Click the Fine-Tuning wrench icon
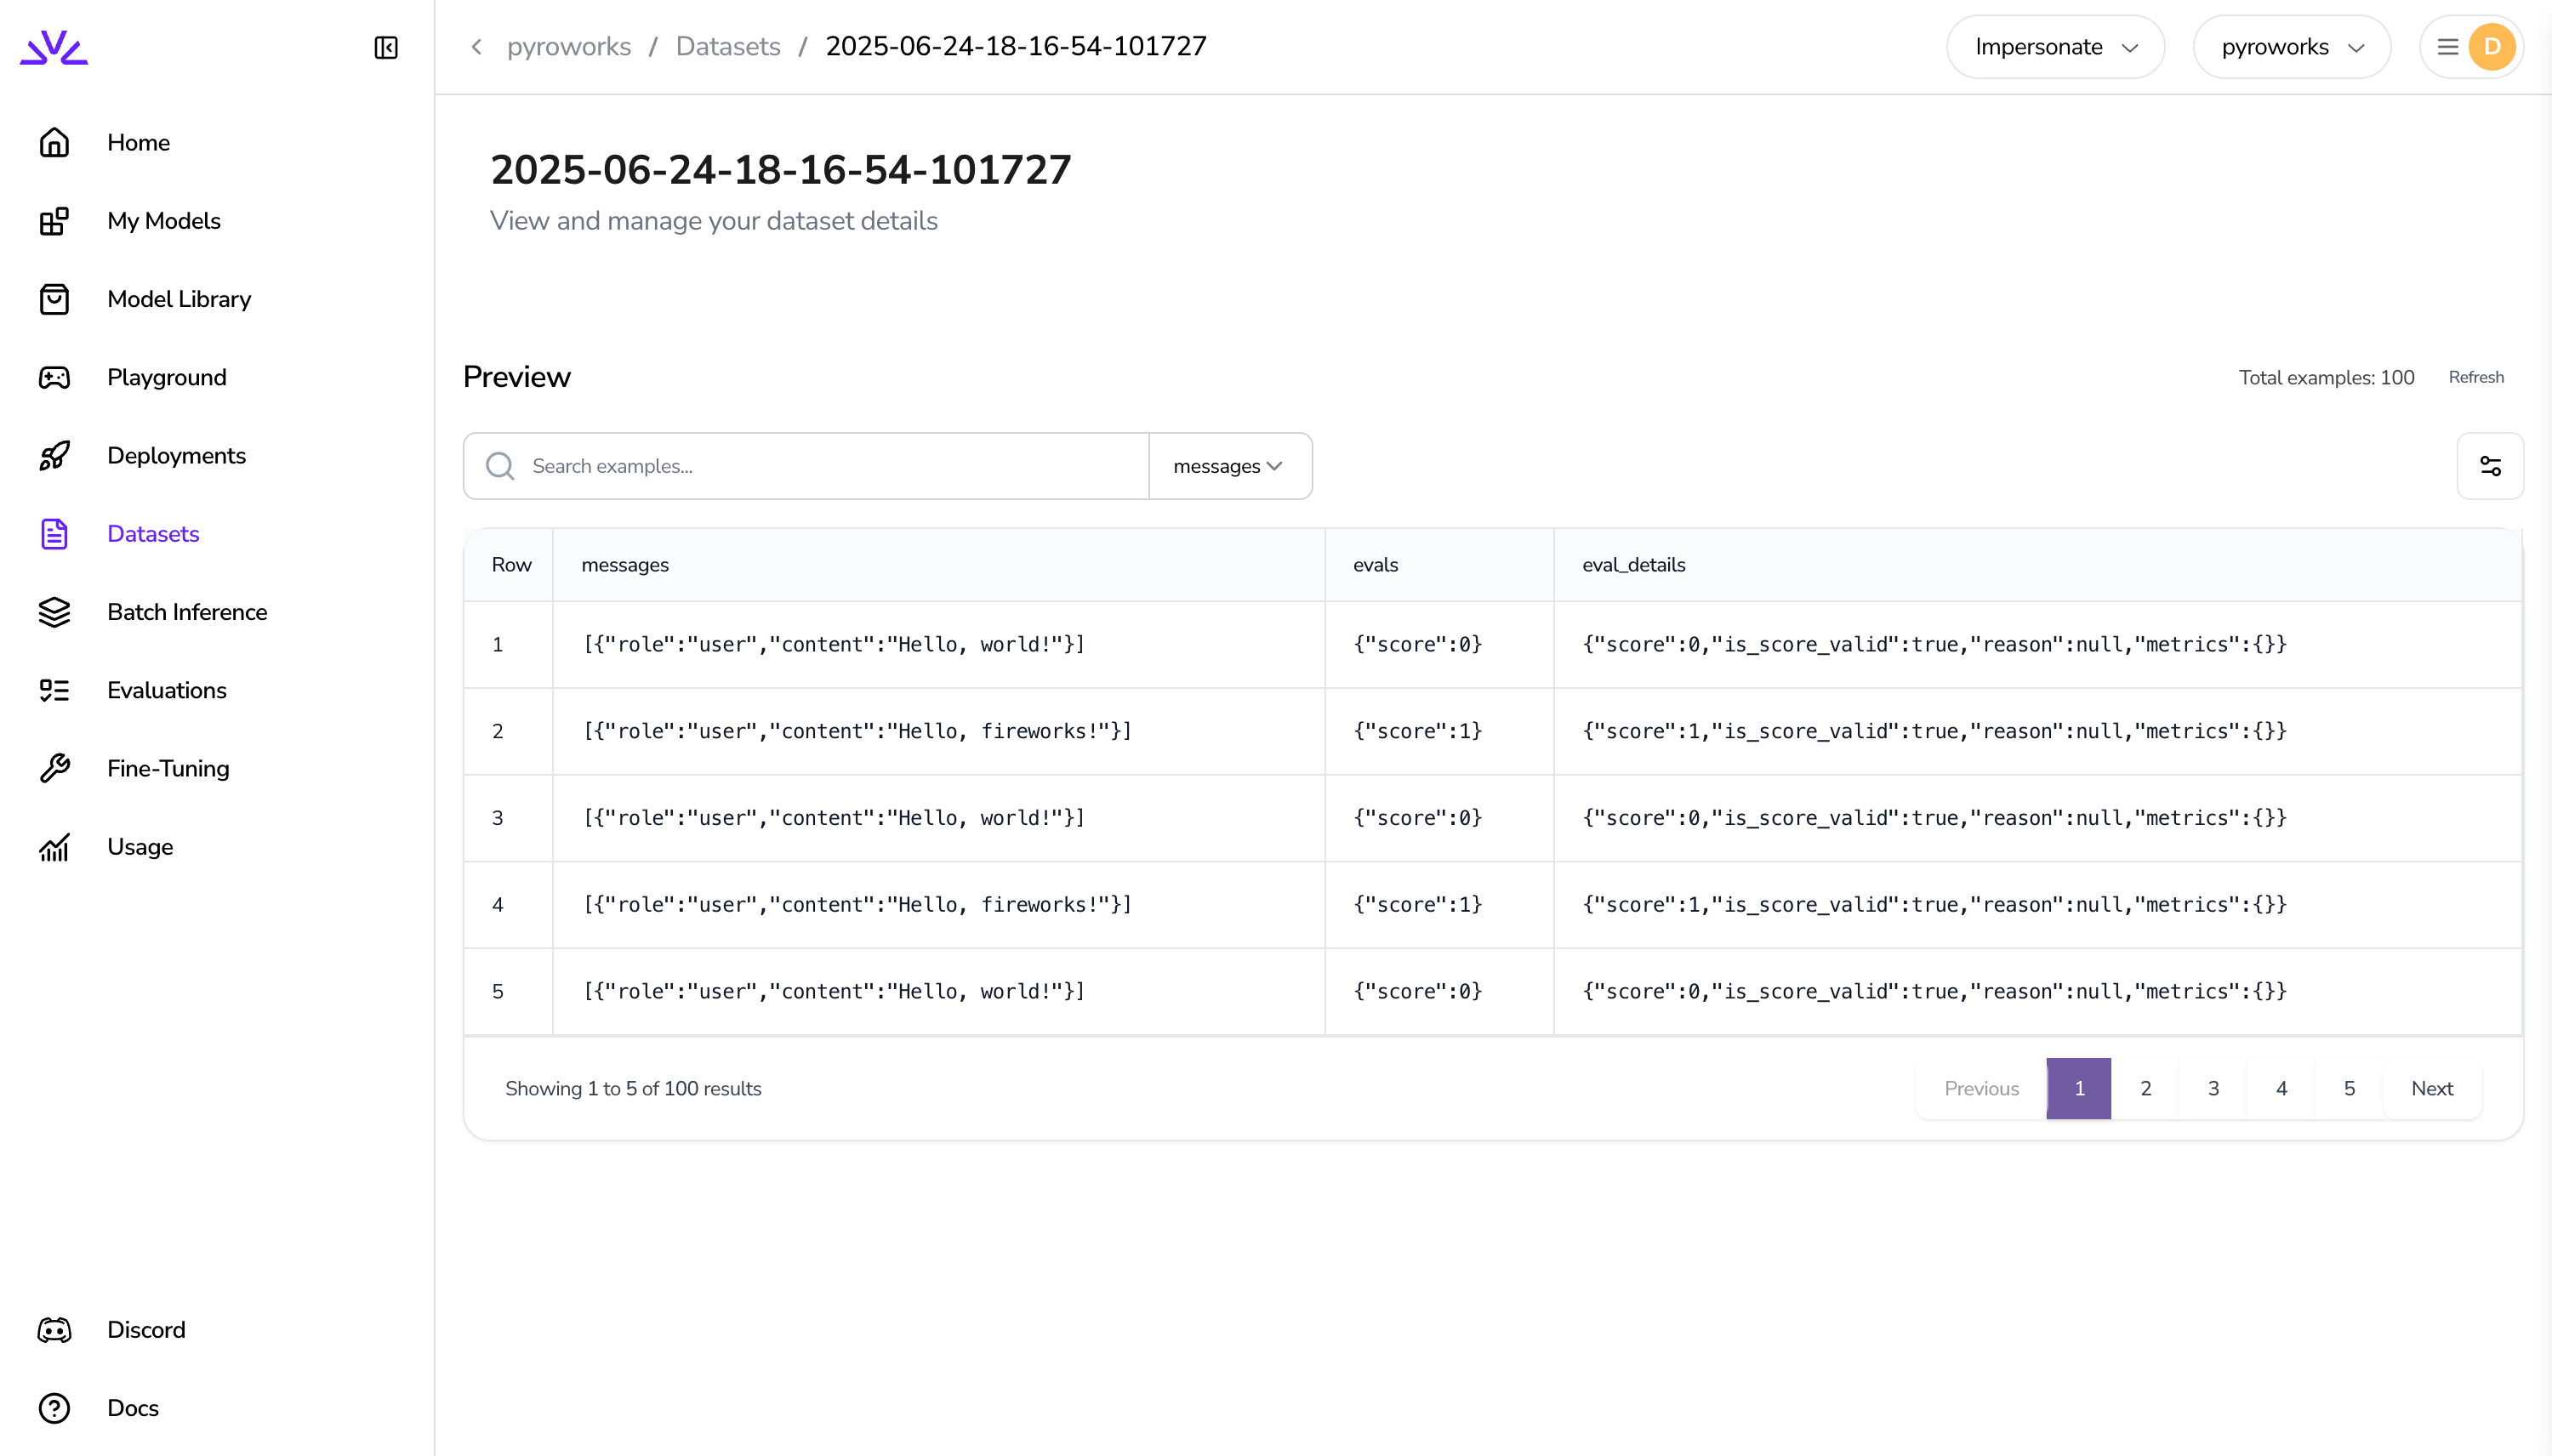The width and height of the screenshot is (2552, 1456). click(x=54, y=768)
